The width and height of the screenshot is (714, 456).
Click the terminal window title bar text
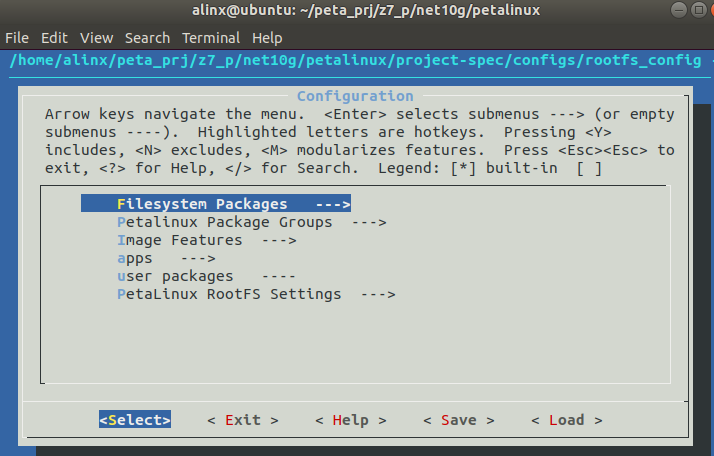click(x=366, y=10)
